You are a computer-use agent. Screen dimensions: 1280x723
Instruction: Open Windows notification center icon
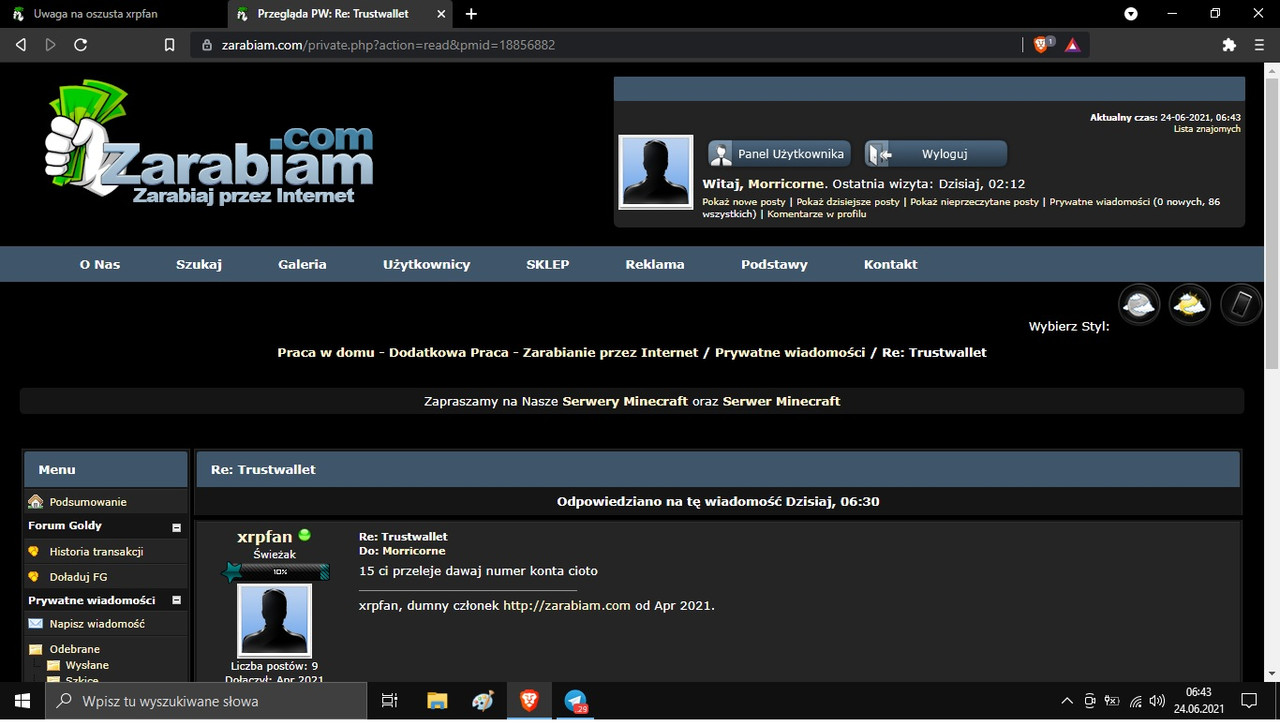pyautogui.click(x=1249, y=701)
